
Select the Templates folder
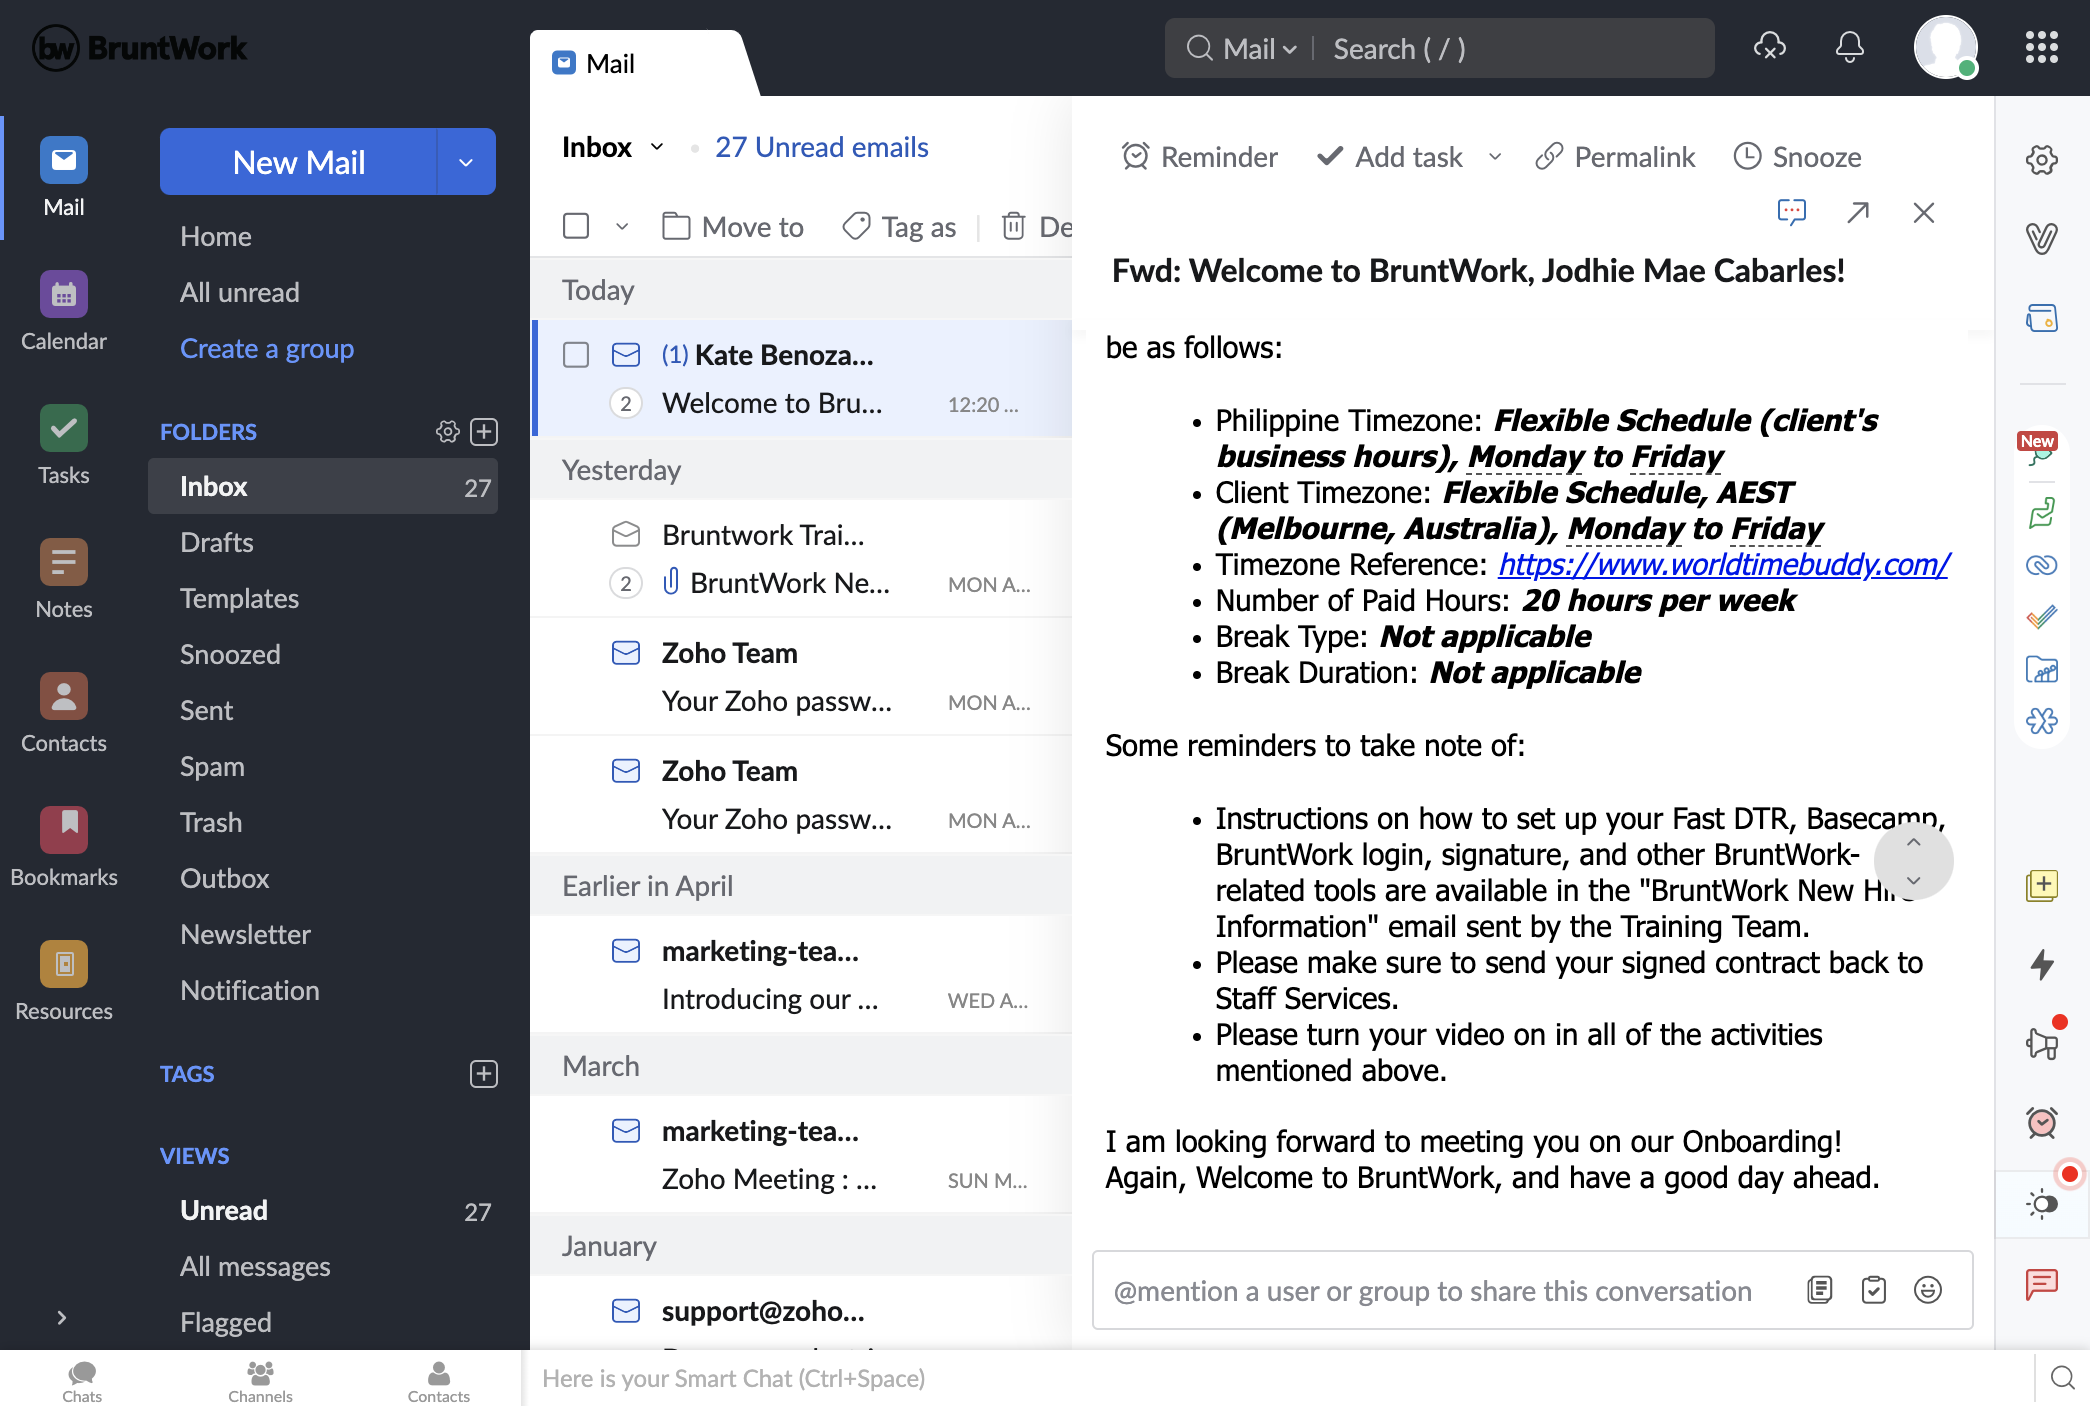tap(239, 598)
